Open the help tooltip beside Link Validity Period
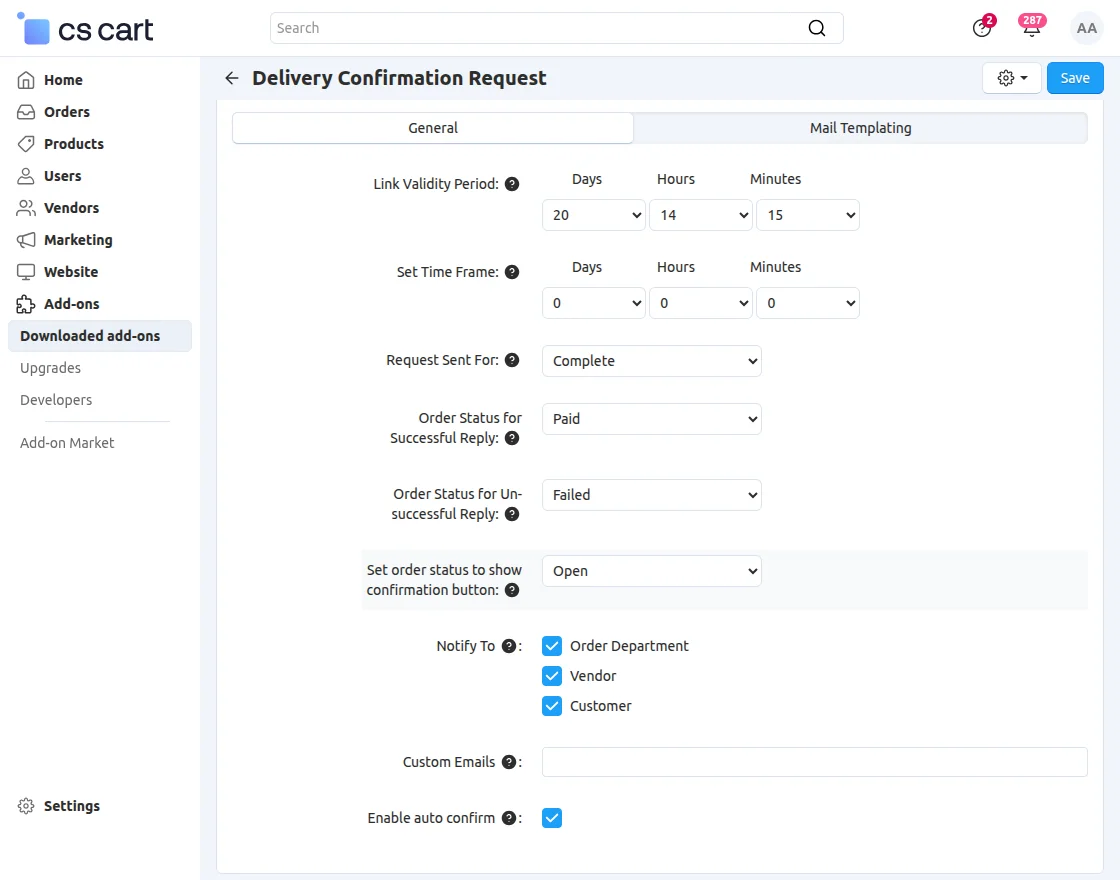This screenshot has height=880, width=1120. 512,183
